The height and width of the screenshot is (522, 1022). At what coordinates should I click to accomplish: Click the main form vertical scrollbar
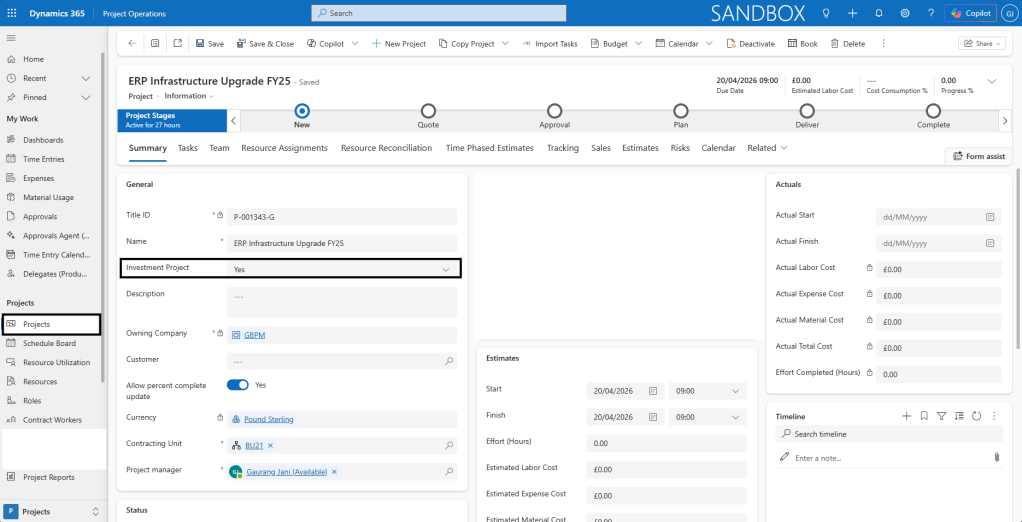pyautogui.click(x=1017, y=260)
